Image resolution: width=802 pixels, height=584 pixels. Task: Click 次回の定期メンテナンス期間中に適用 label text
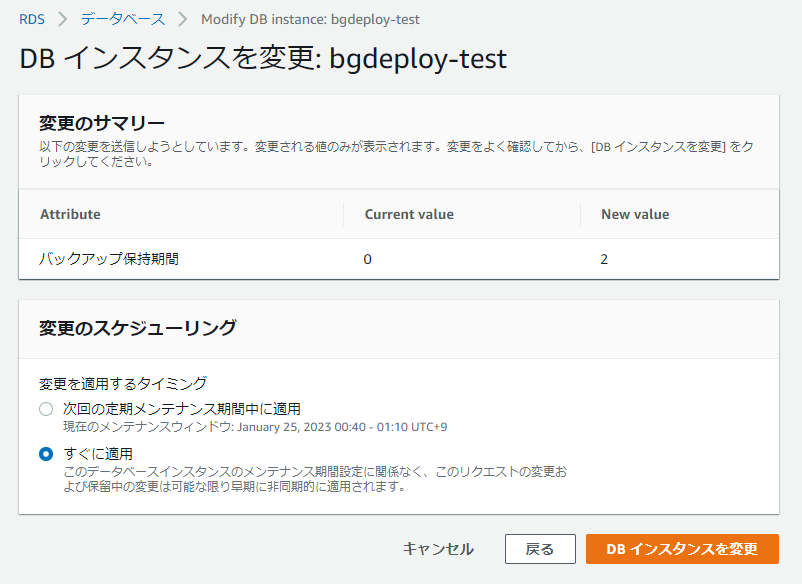click(182, 409)
